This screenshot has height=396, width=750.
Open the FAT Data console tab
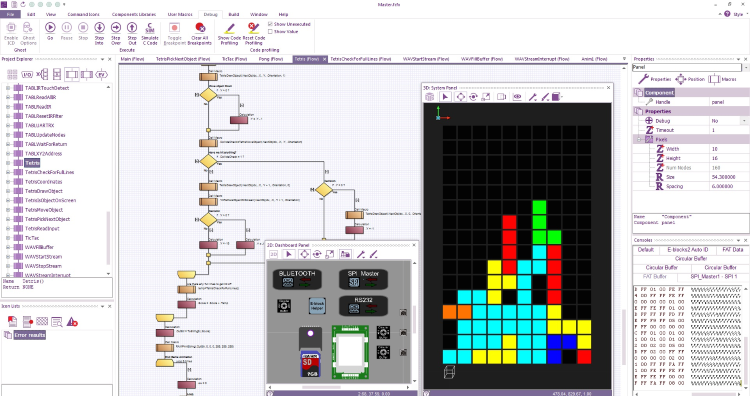[732, 250]
